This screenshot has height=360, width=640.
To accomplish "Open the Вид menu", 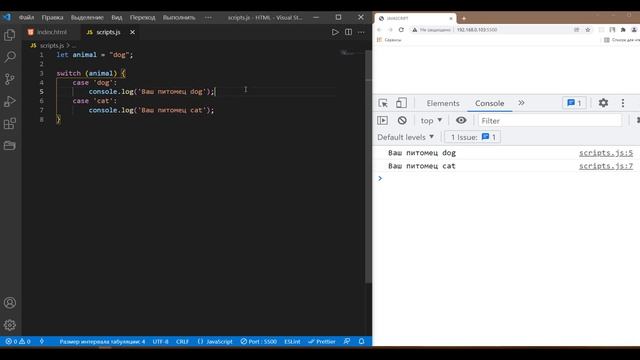I will 117,18.
